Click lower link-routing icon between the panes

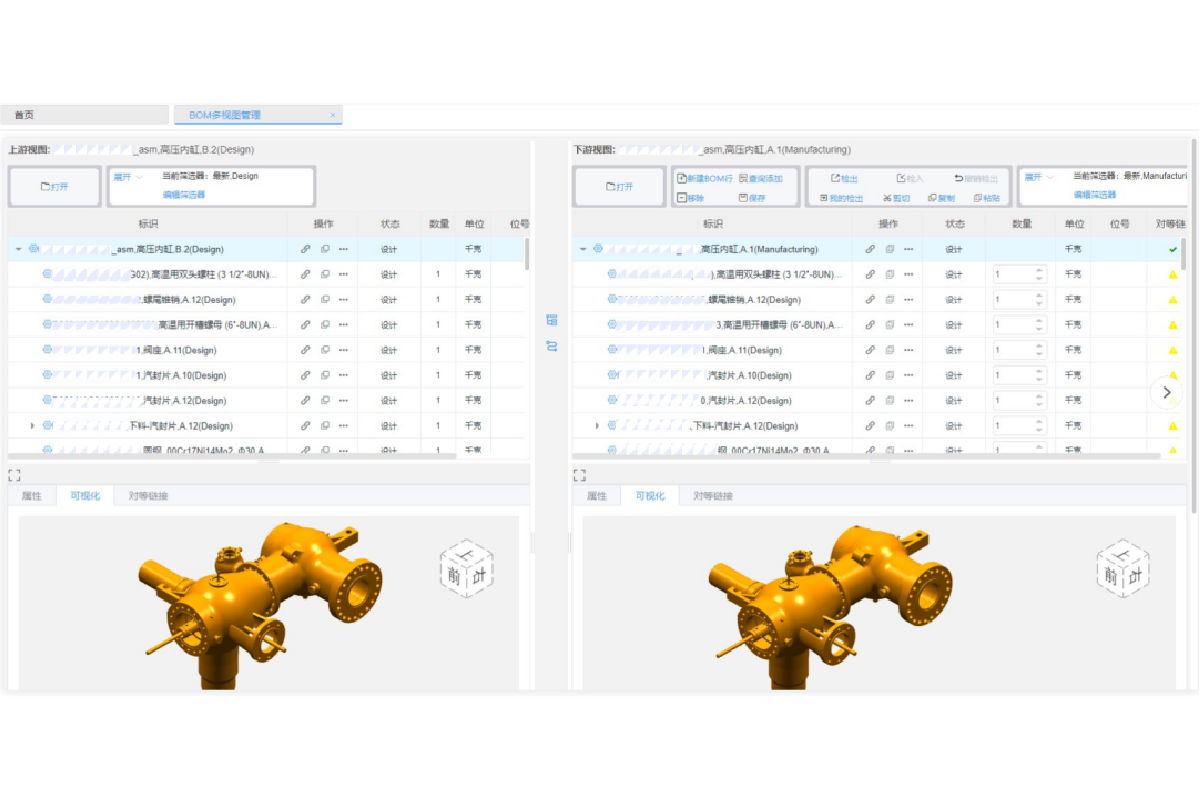[551, 346]
